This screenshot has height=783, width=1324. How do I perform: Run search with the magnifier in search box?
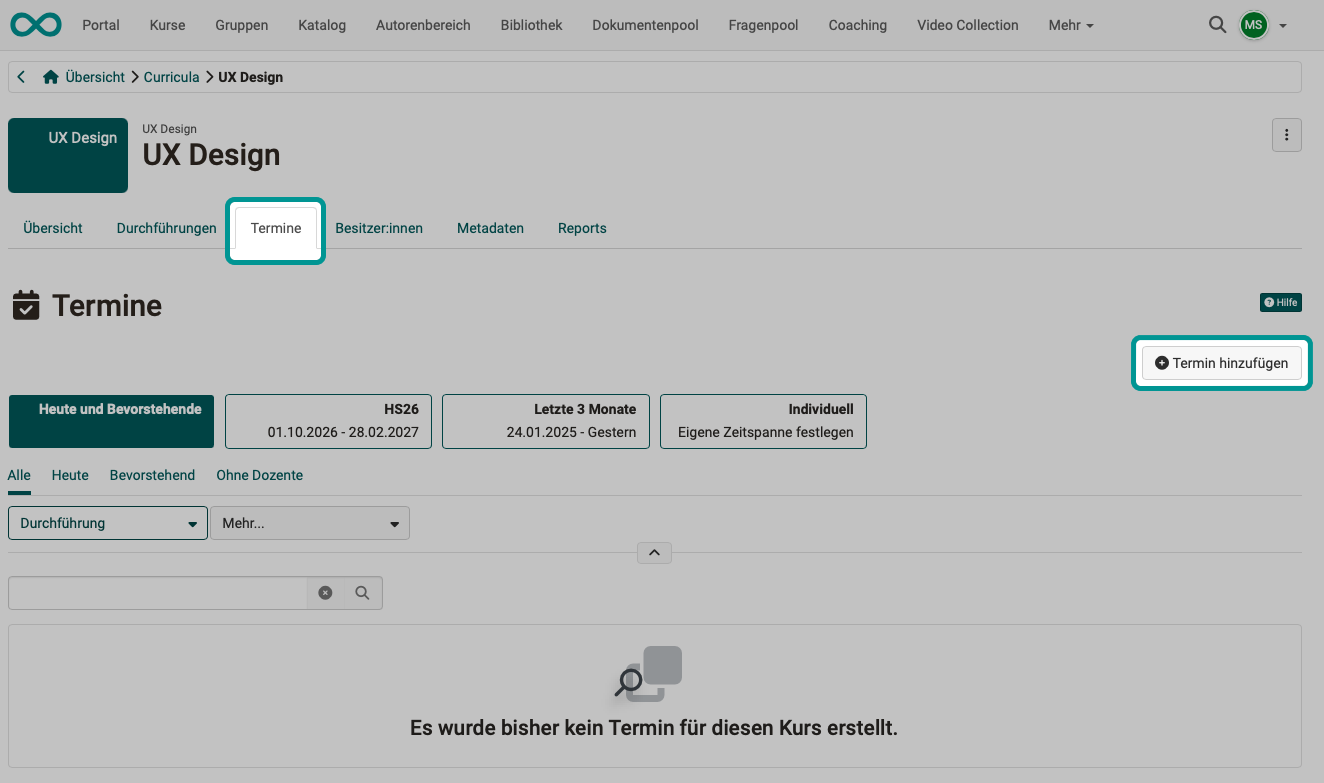pyautogui.click(x=362, y=592)
